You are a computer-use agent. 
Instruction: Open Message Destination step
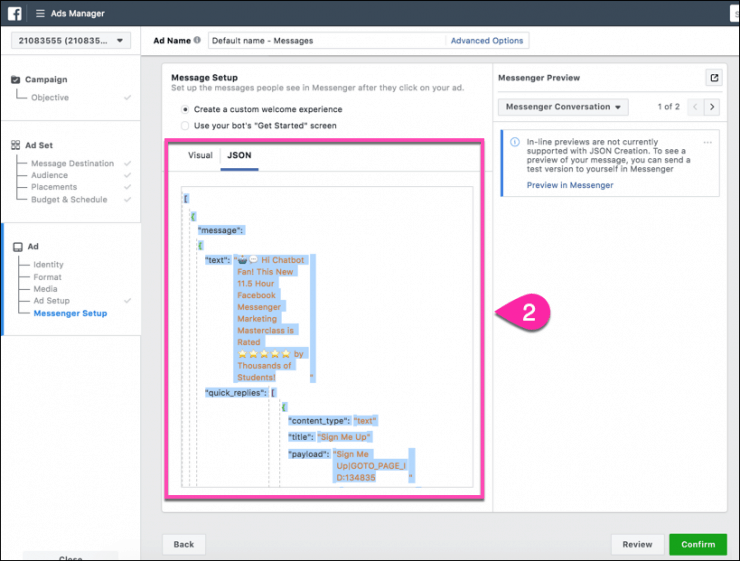pyautogui.click(x=72, y=163)
